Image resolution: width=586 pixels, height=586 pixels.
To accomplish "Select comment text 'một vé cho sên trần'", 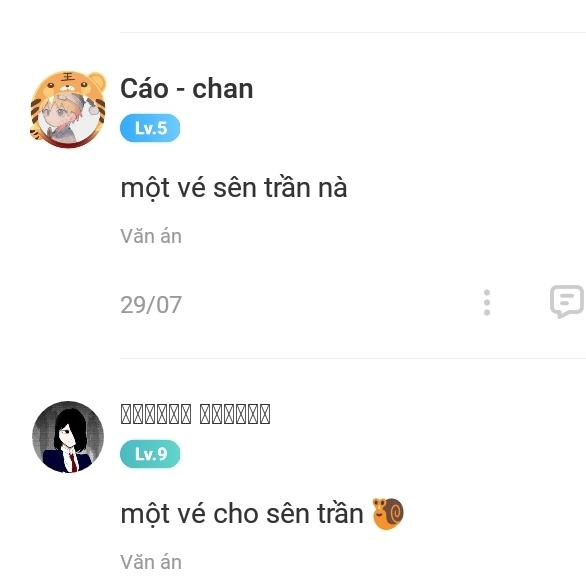I will (242, 514).
